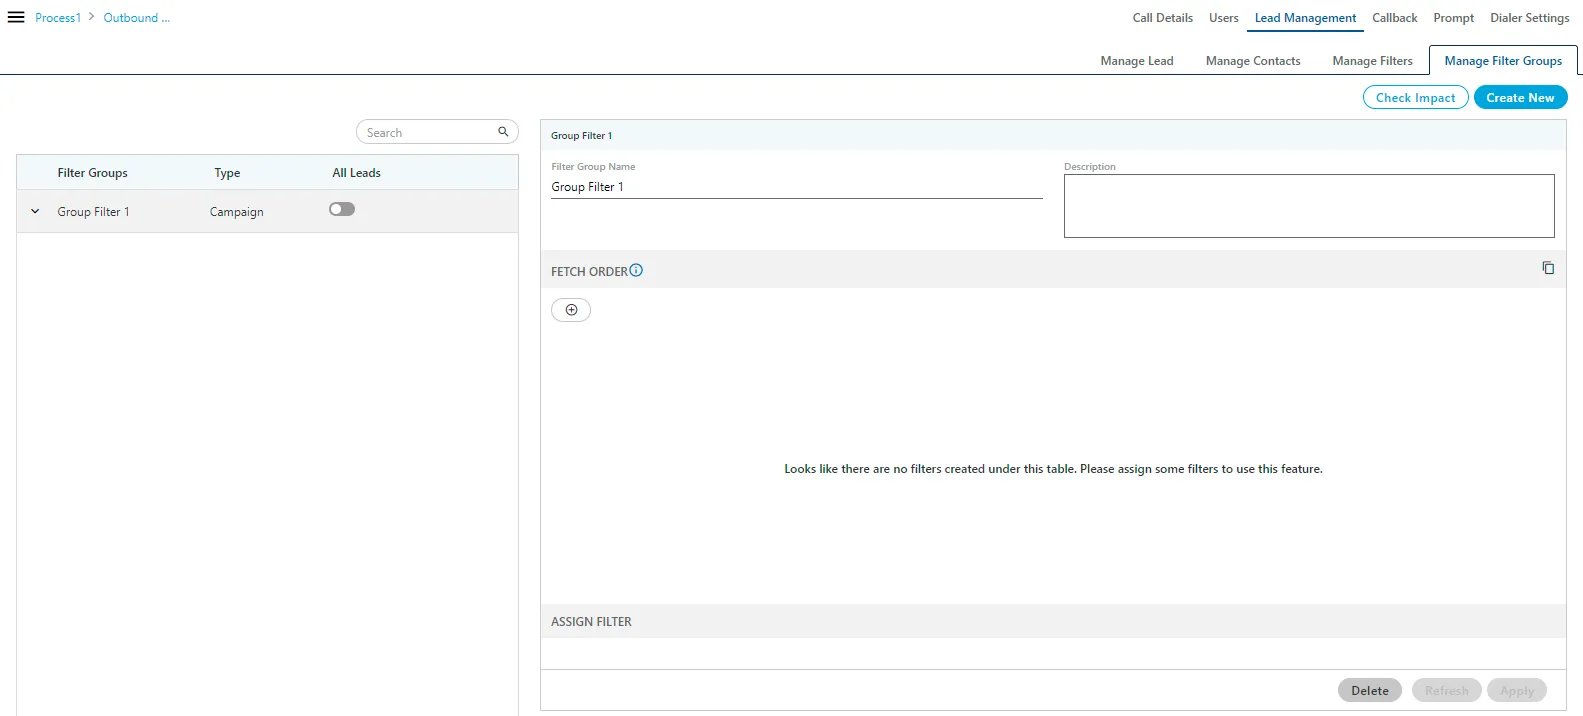Click the ASSIGN FILTER section header
1583x716 pixels.
(x=1053, y=621)
